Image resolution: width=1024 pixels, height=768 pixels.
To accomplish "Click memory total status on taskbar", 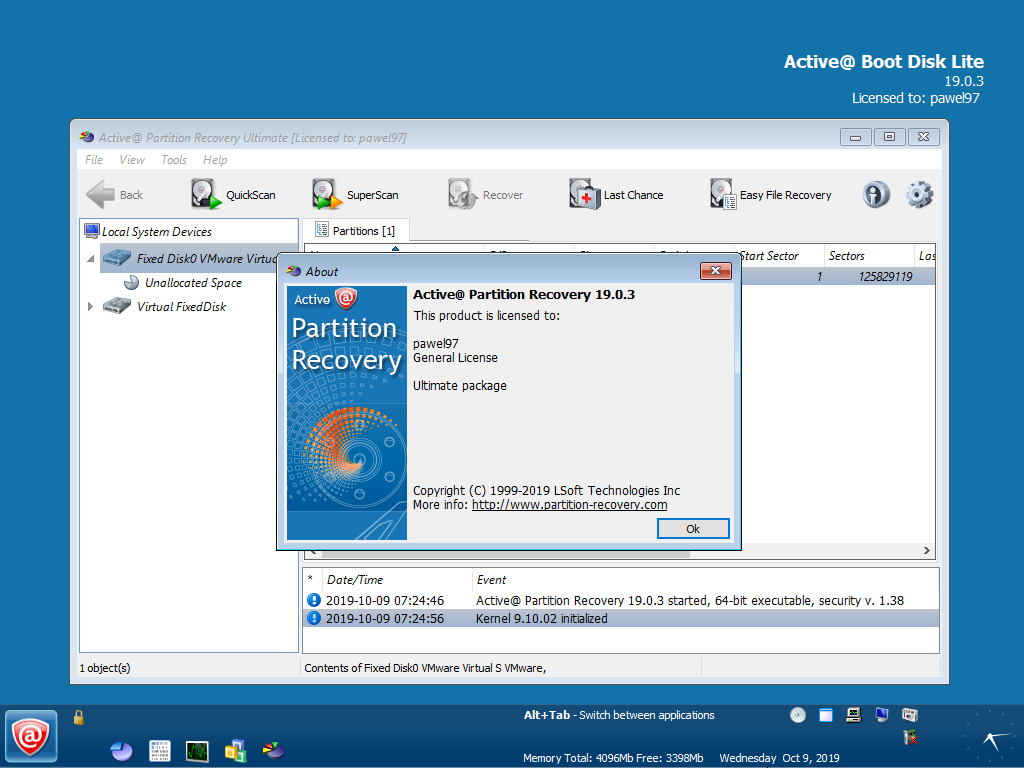I will [613, 758].
